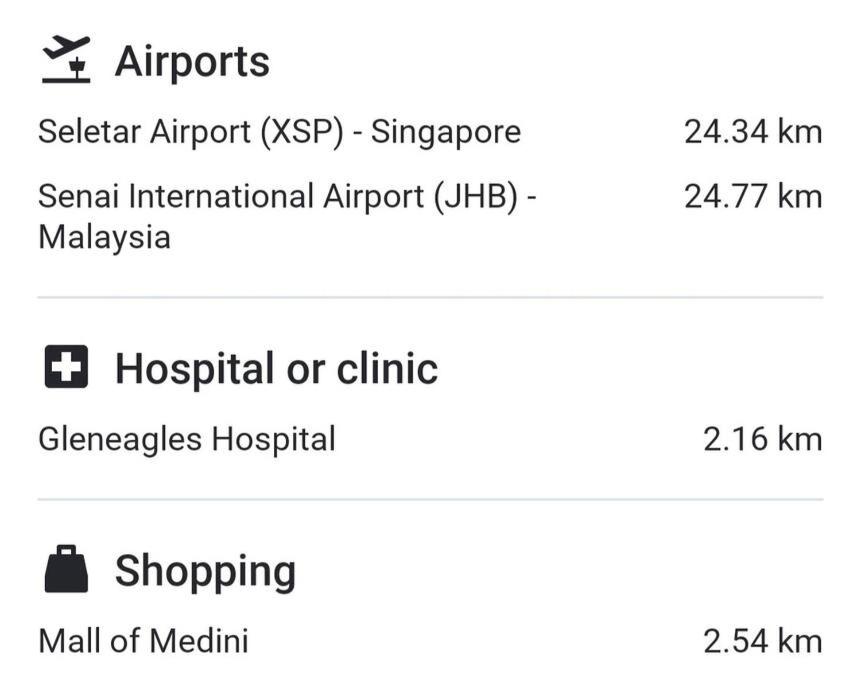Click the divider line below Airports section
Screen dimensions: 861x683
pos(430,298)
